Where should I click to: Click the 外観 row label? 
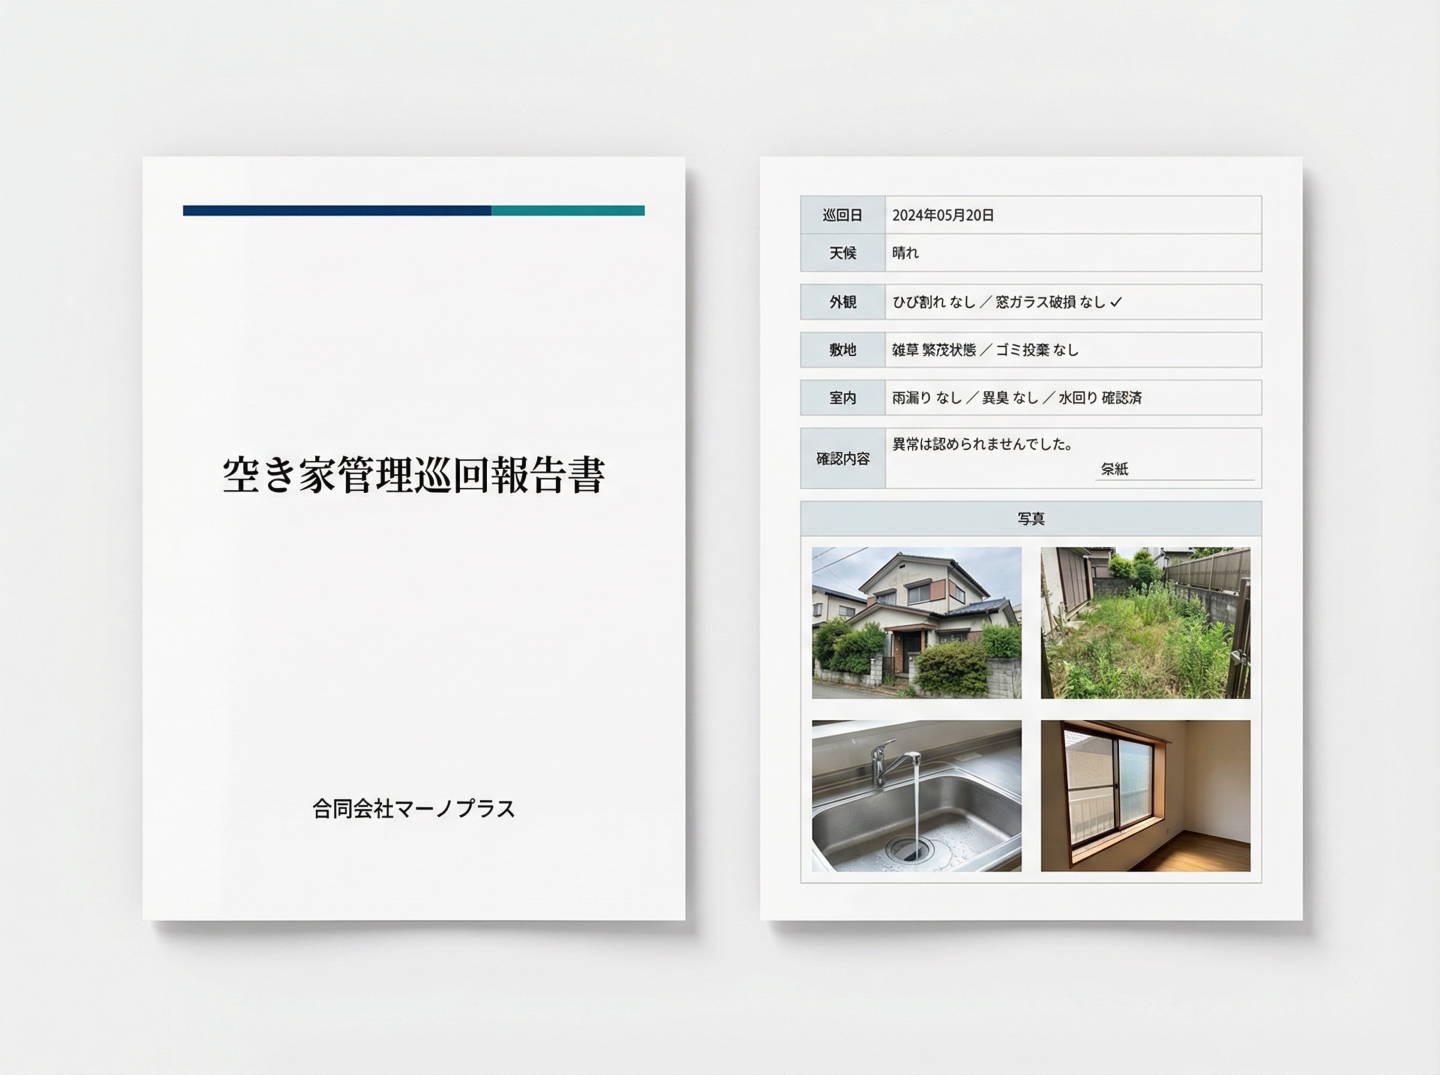point(842,302)
